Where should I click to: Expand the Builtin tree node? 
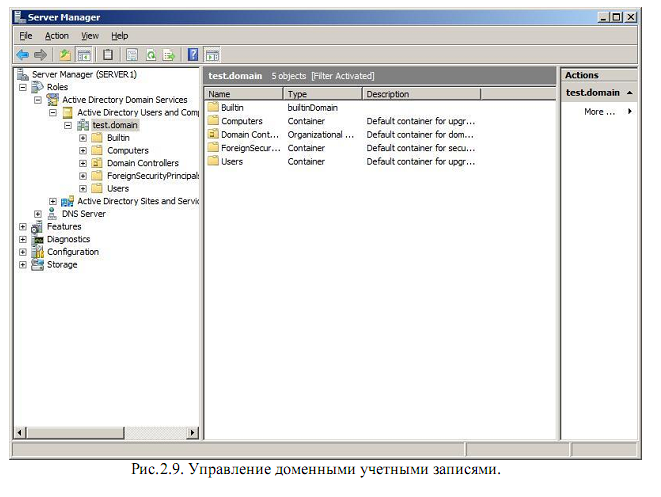tap(83, 138)
